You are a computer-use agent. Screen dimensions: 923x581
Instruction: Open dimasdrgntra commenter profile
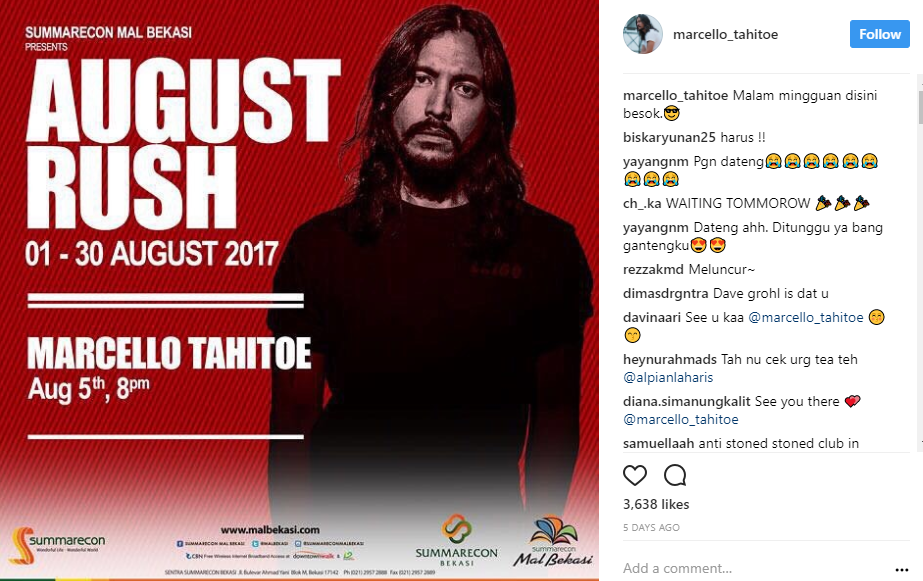[666, 293]
